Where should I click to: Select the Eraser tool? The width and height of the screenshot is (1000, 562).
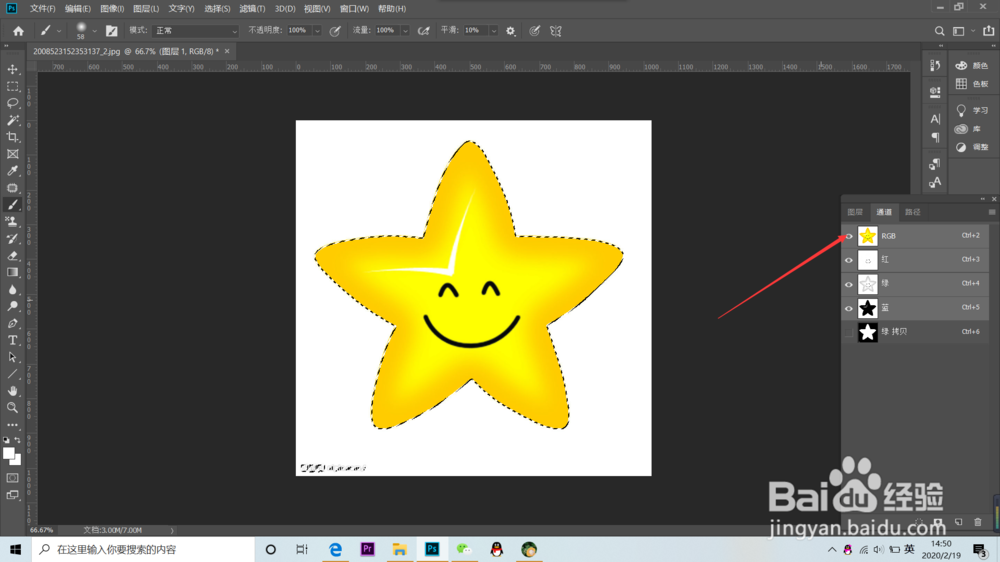point(12,255)
